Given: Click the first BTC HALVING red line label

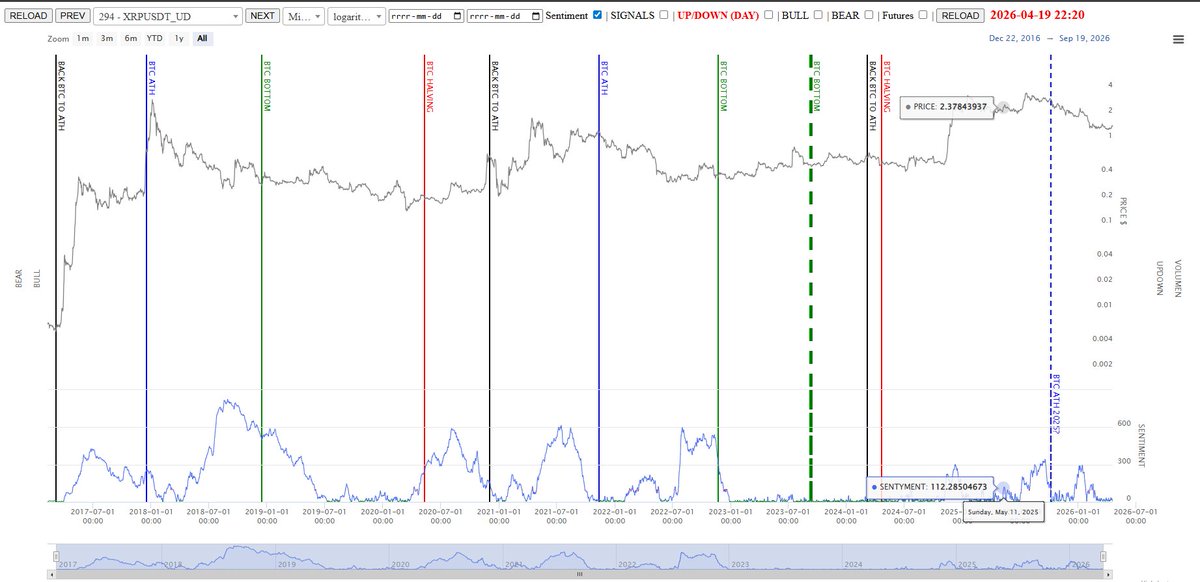Looking at the screenshot, I should [428, 86].
